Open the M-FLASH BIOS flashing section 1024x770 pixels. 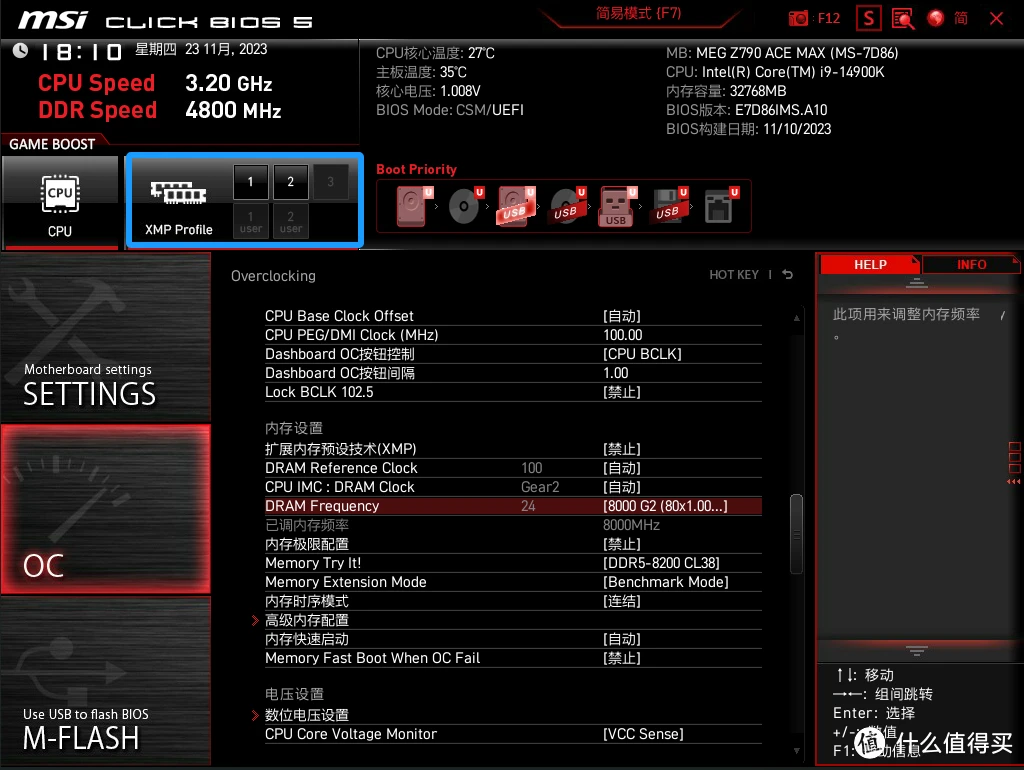(x=106, y=681)
